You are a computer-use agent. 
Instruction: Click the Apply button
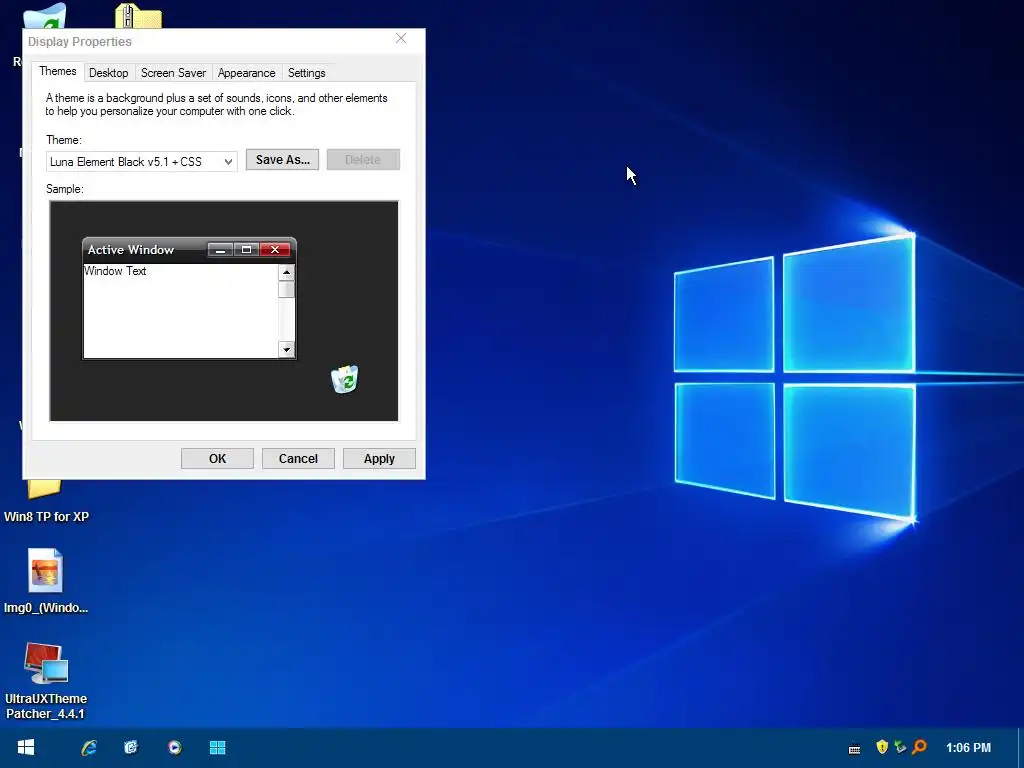click(x=379, y=458)
